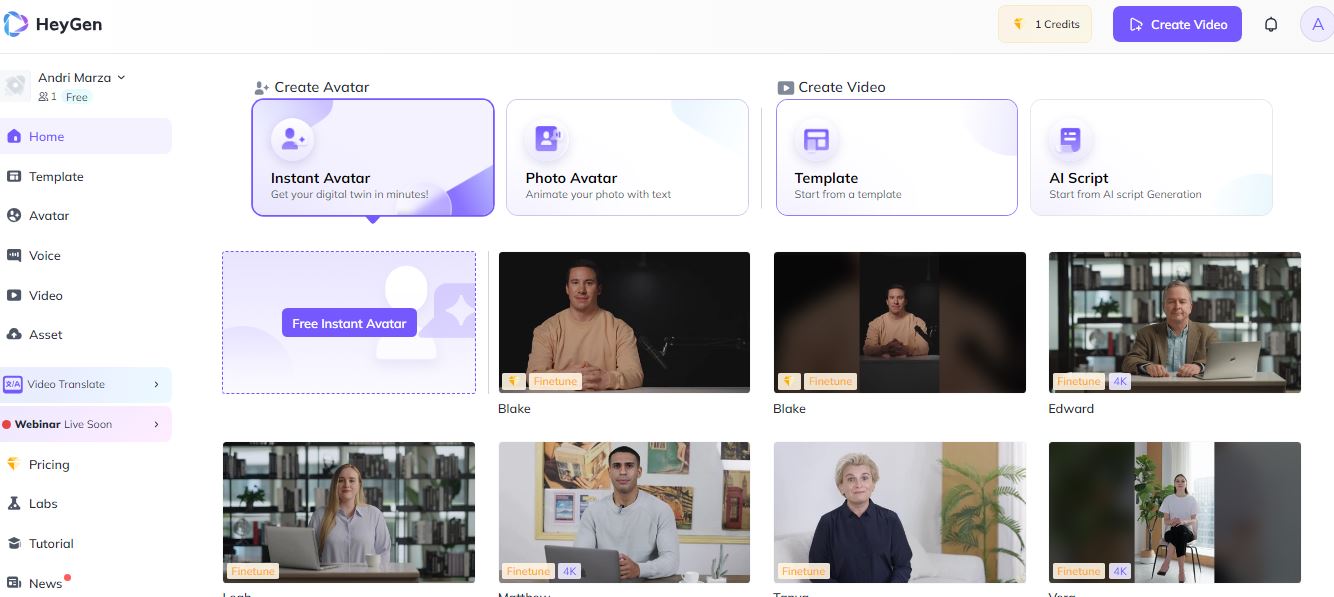This screenshot has height=597, width=1334.
Task: Open the notifications bell
Action: [x=1271, y=25]
